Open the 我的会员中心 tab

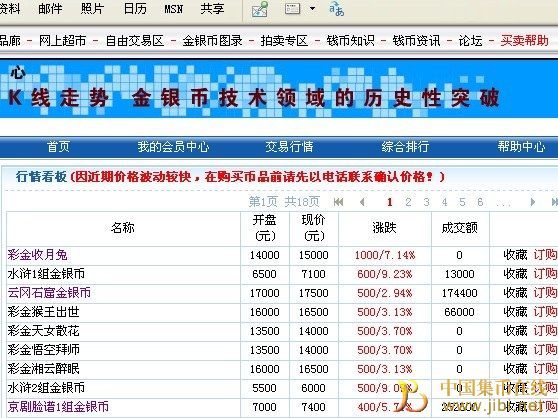pos(173,147)
